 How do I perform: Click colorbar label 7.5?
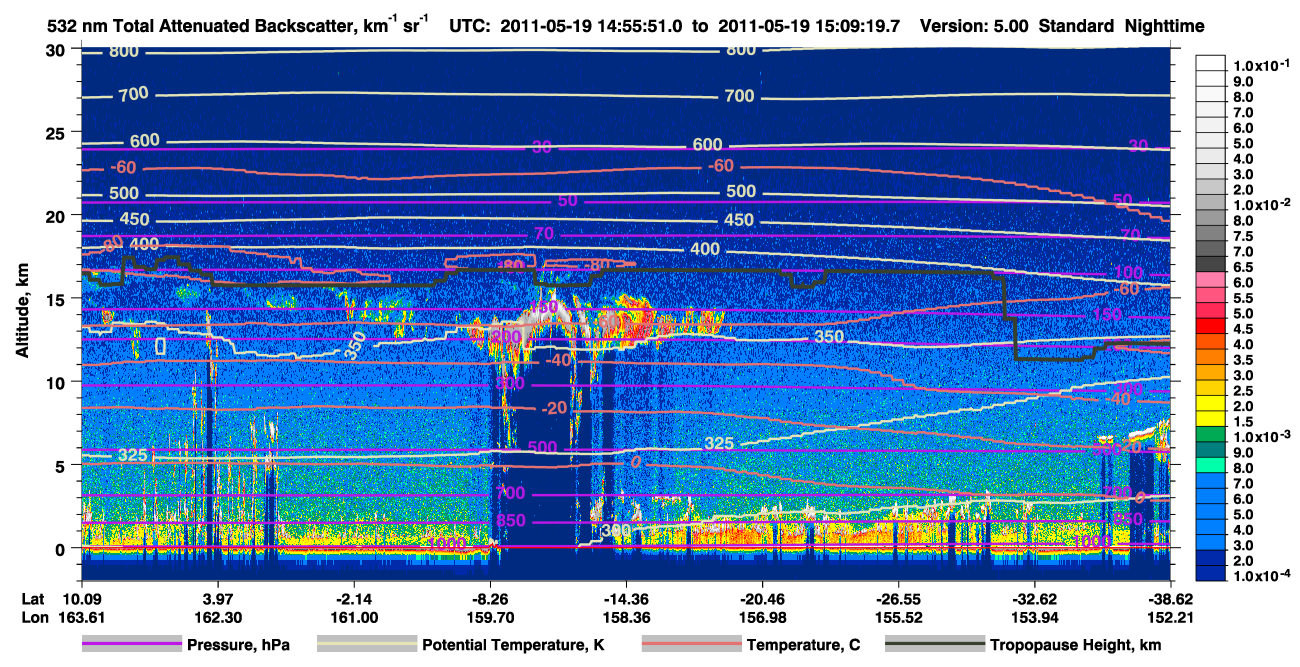pyautogui.click(x=1243, y=236)
